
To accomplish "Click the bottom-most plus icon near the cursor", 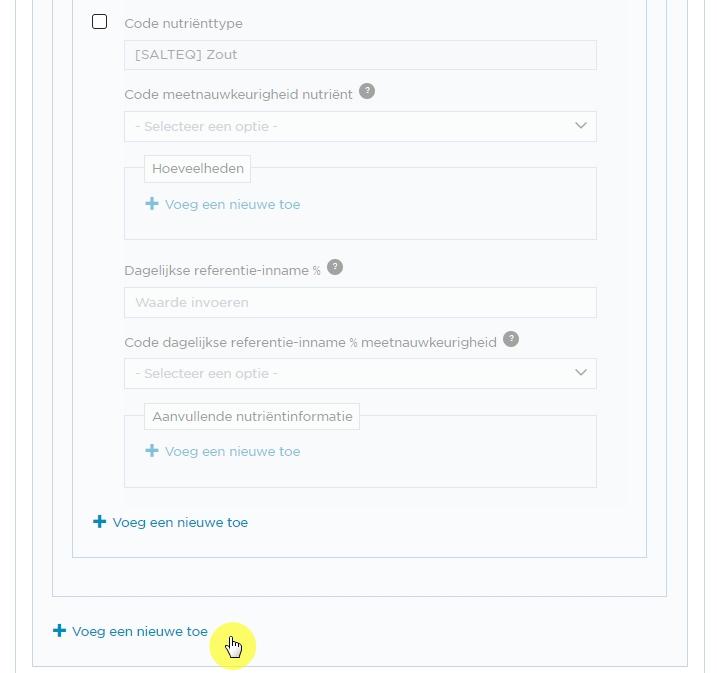I will (x=59, y=631).
